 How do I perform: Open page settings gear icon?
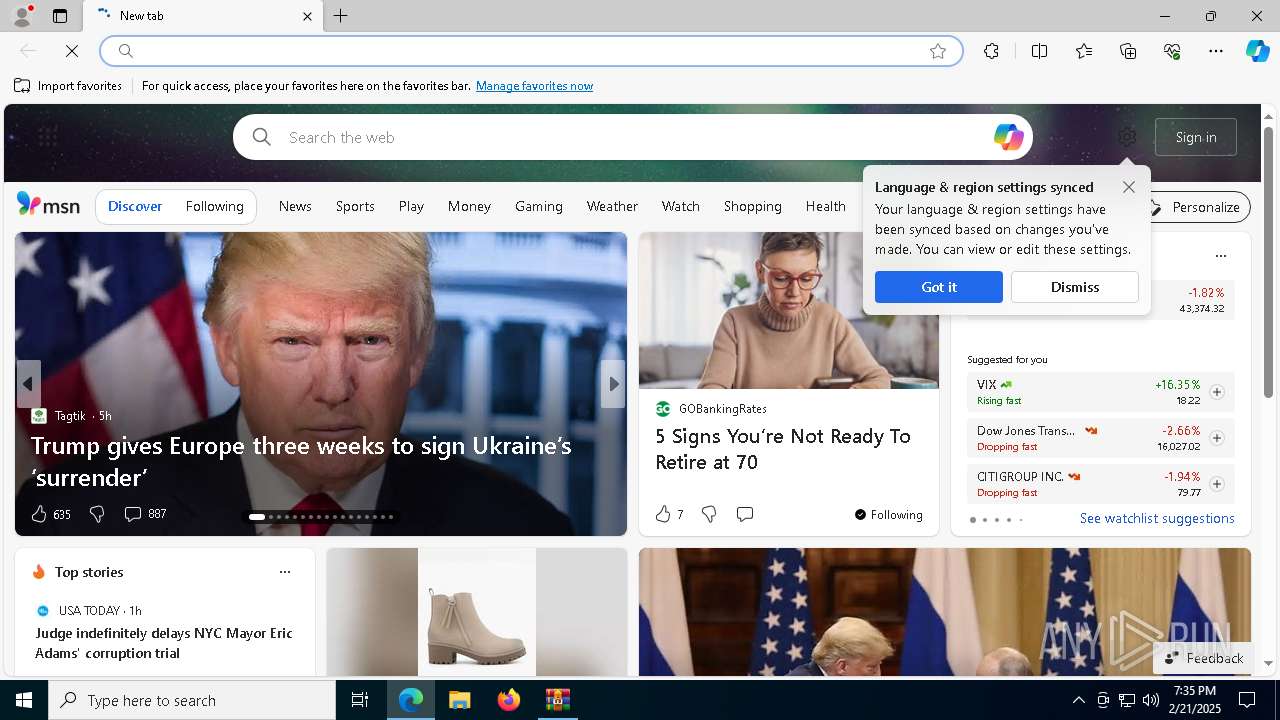click(x=1127, y=137)
